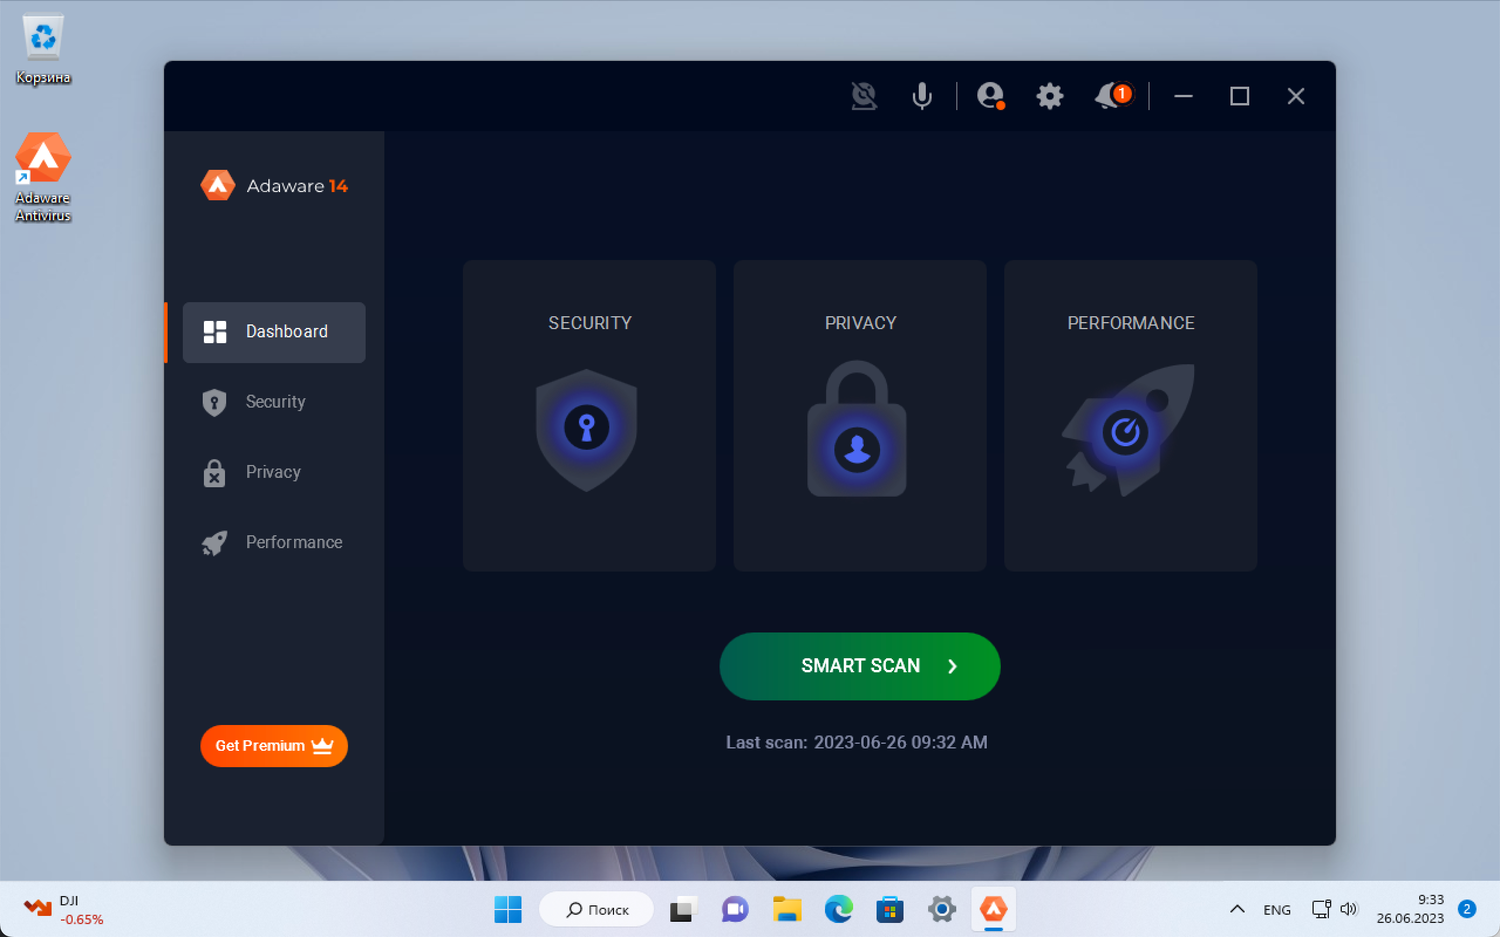The height and width of the screenshot is (937, 1500).
Task: Open Privacy in the sidebar menu
Action: point(274,472)
